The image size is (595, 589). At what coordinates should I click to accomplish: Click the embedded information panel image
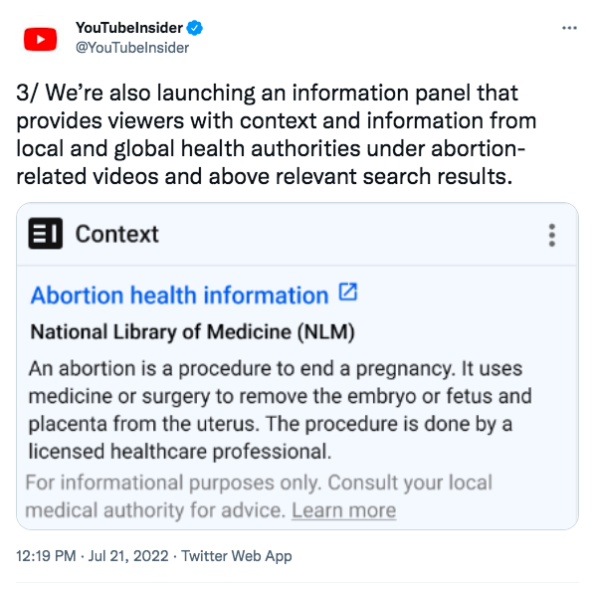pos(298,366)
